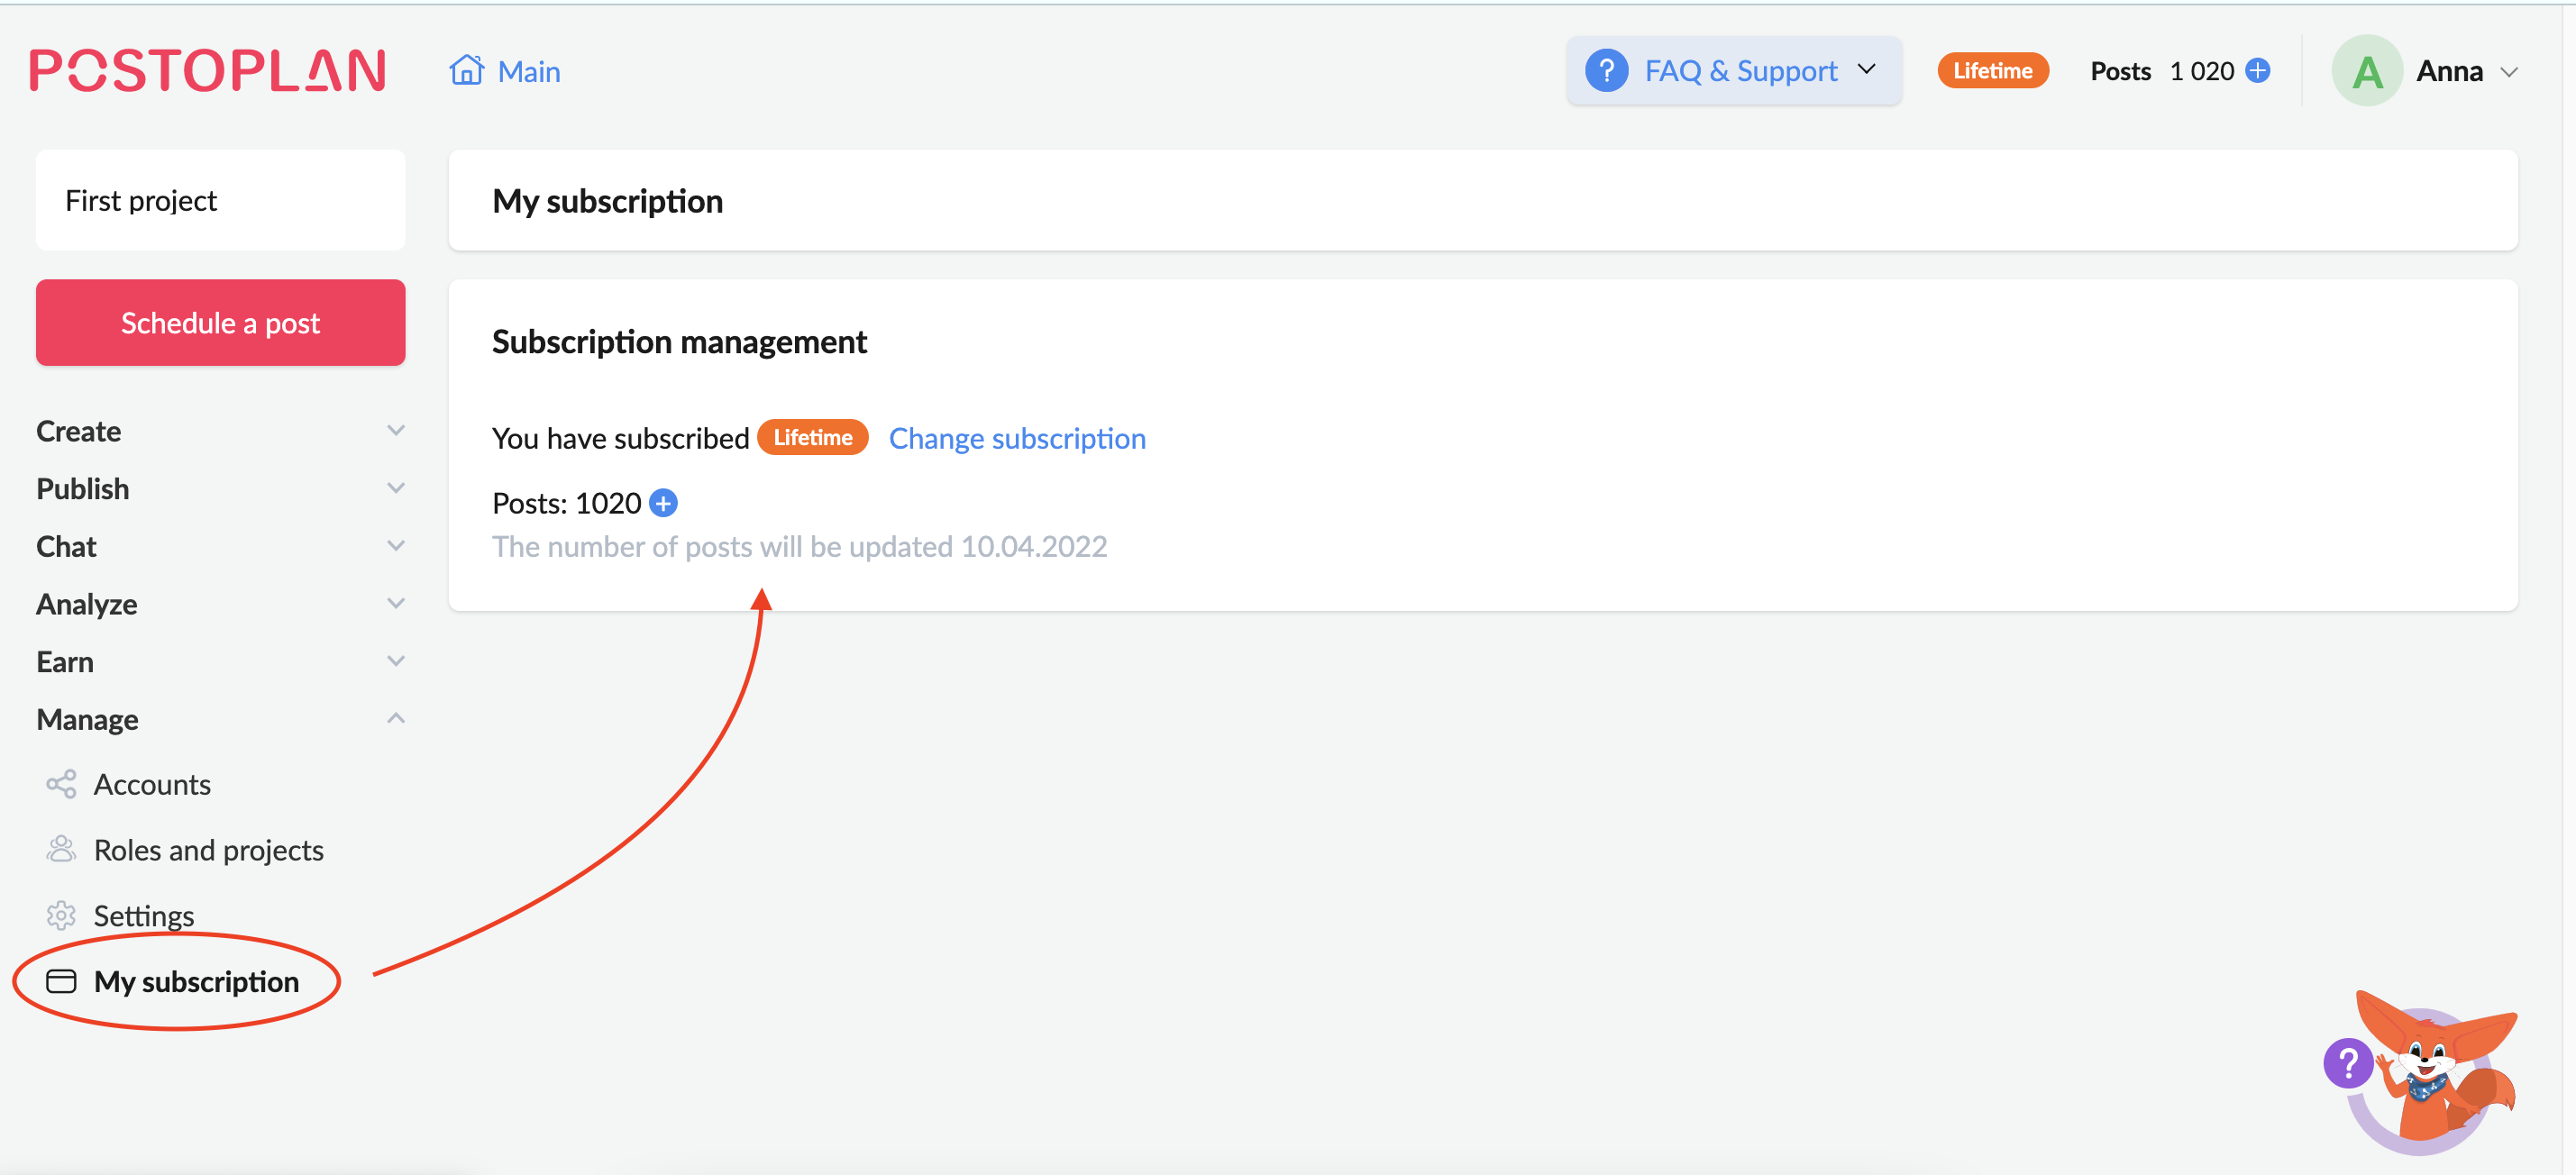
Task: Expand the Analyze menu section
Action: point(220,604)
